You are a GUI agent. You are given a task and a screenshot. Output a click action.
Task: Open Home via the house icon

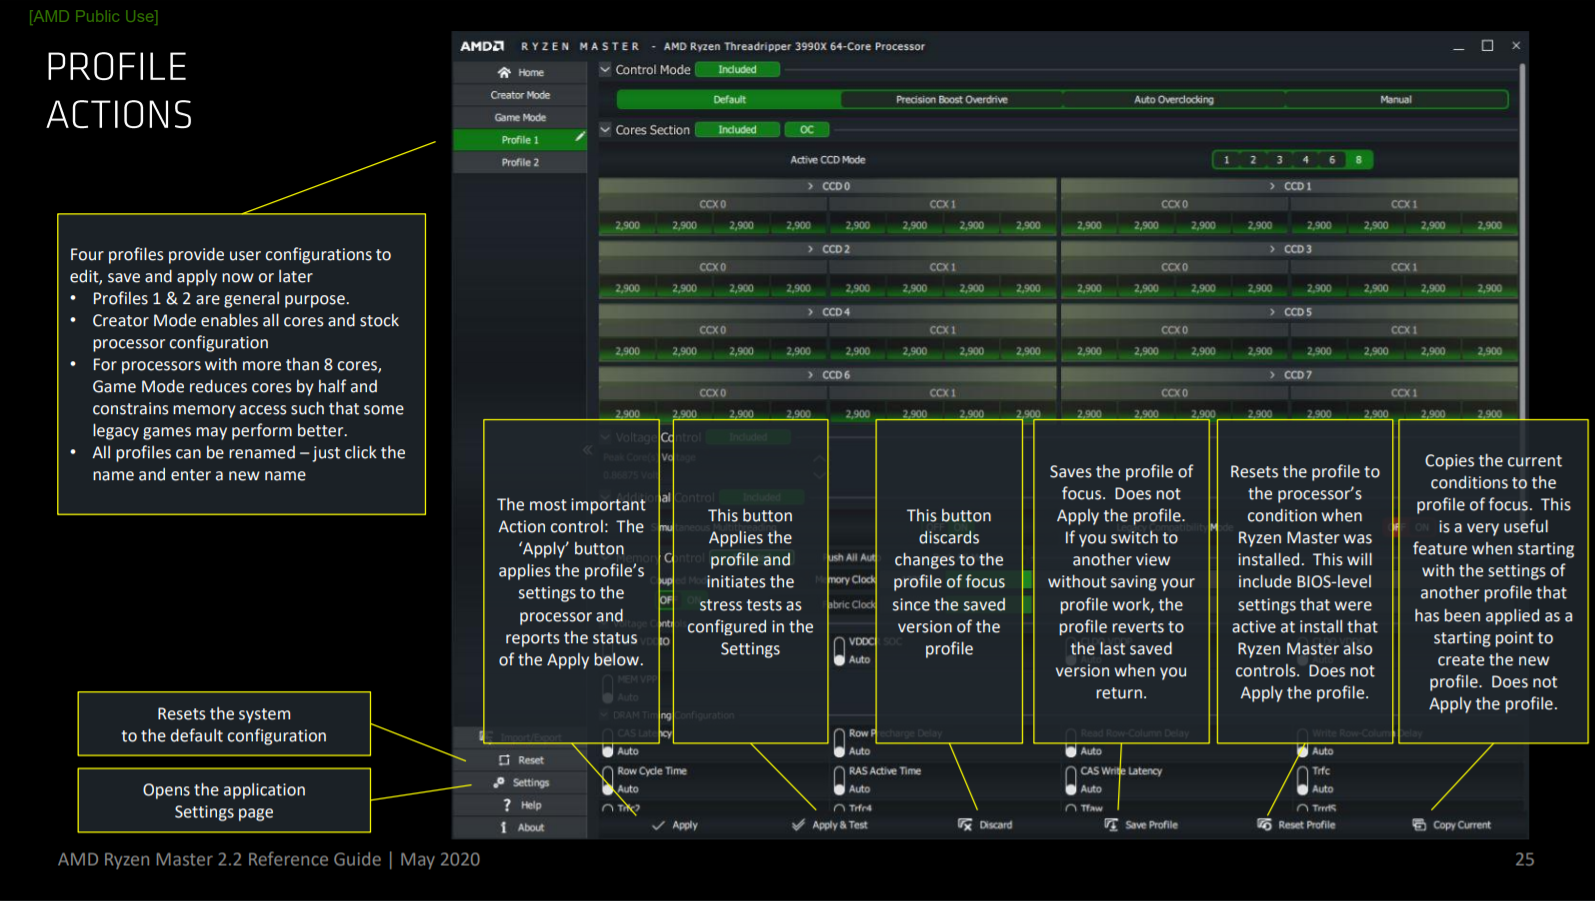[x=504, y=73]
